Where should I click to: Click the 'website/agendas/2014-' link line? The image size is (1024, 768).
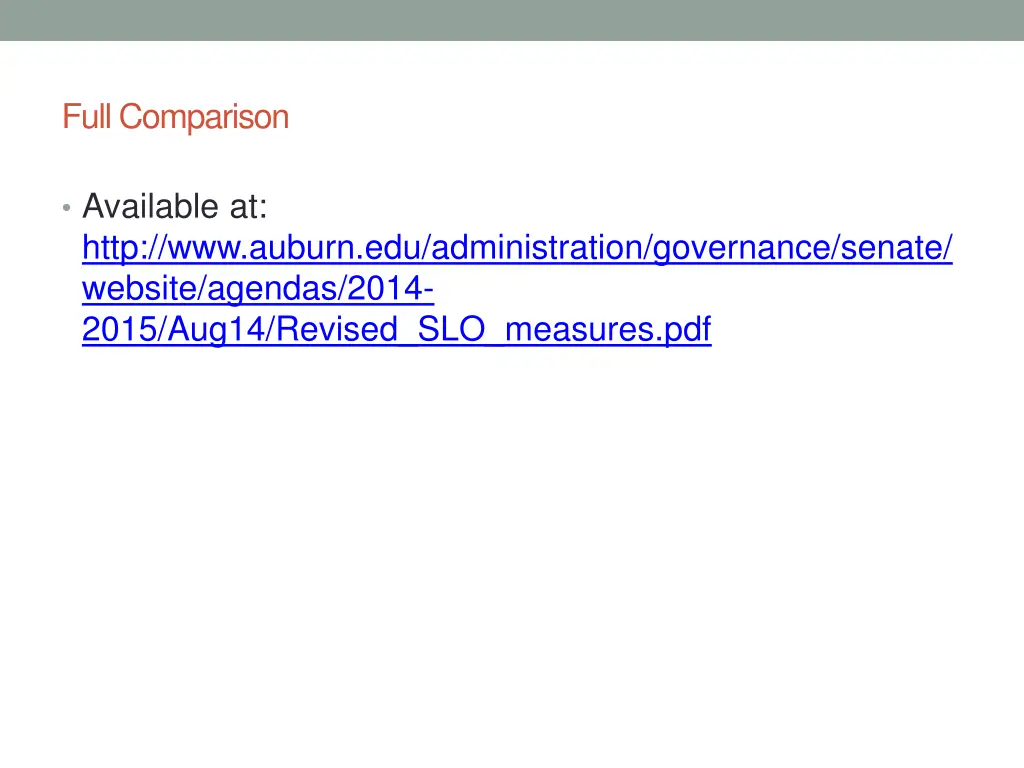[258, 289]
